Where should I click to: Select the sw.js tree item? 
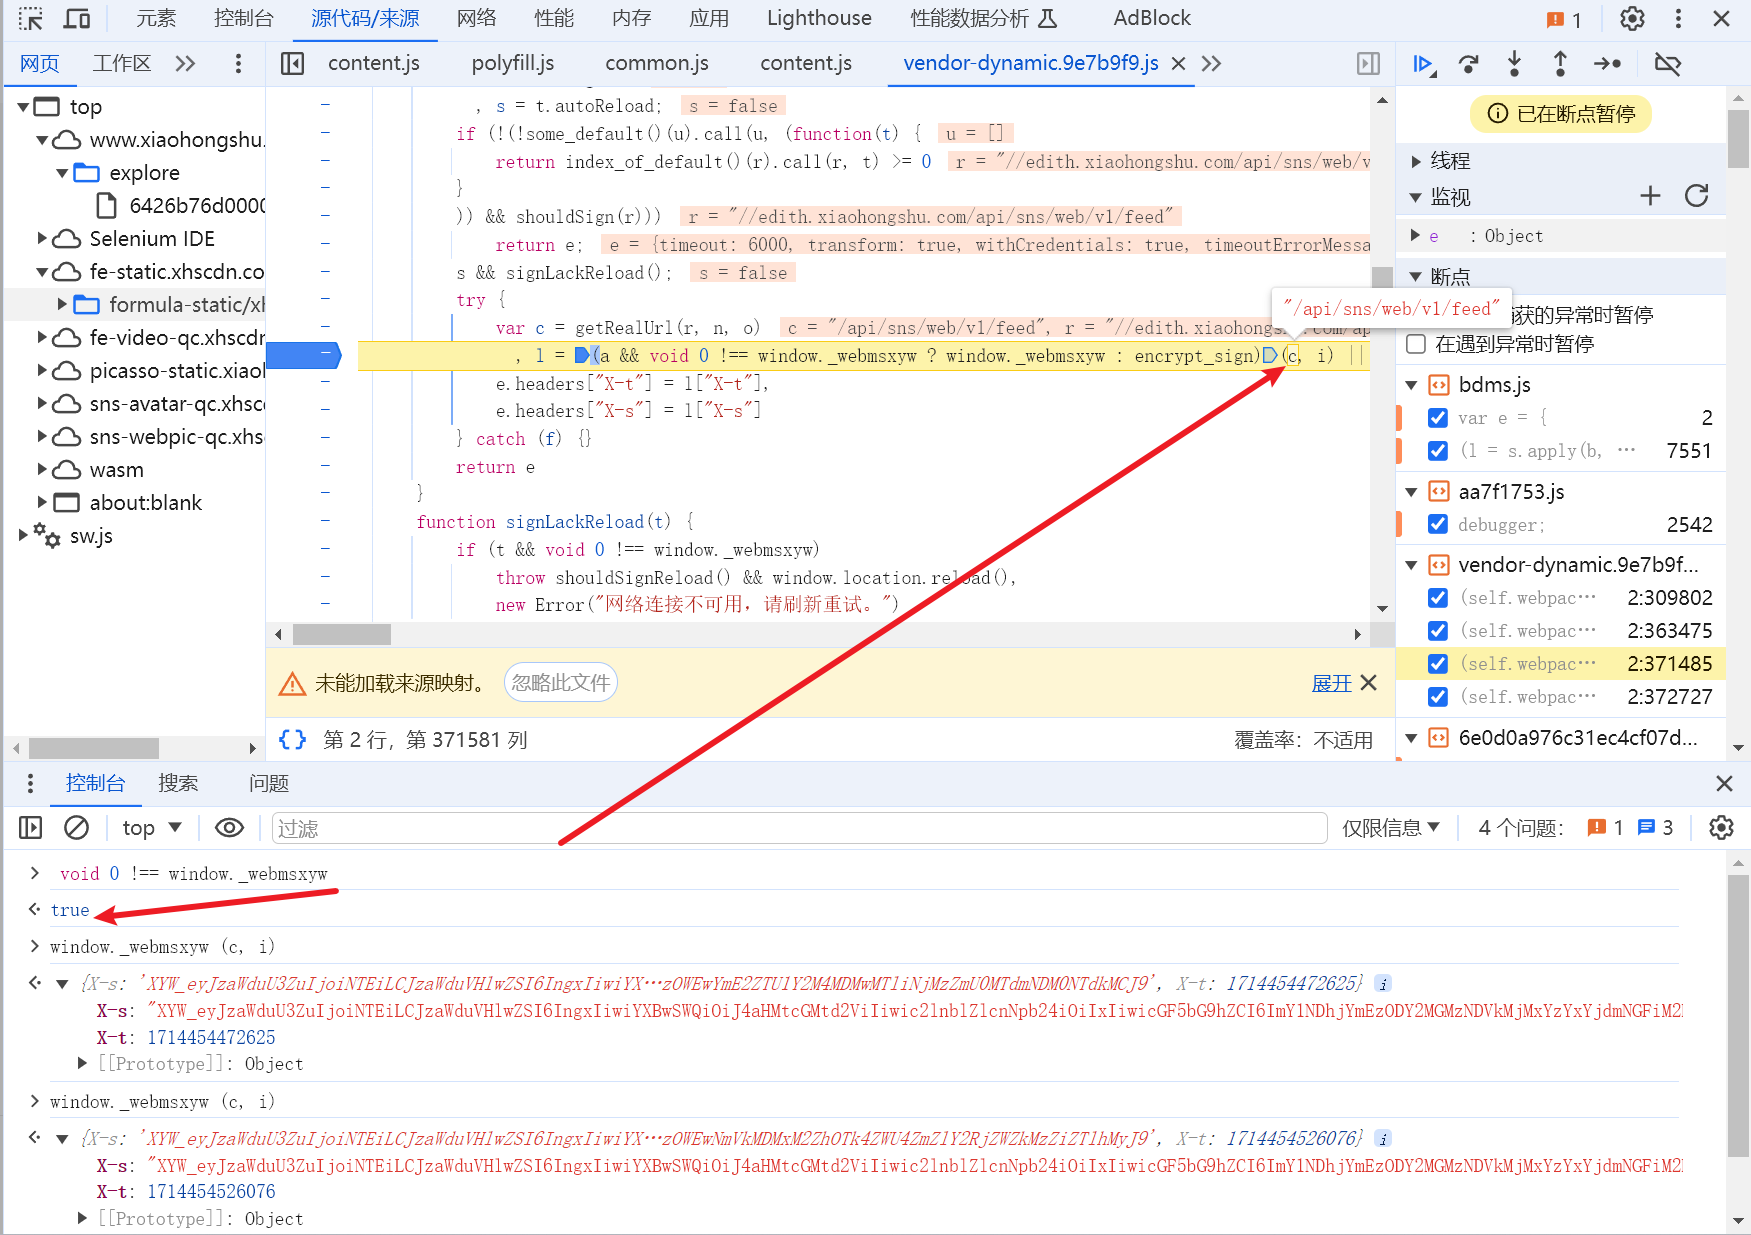(x=91, y=536)
